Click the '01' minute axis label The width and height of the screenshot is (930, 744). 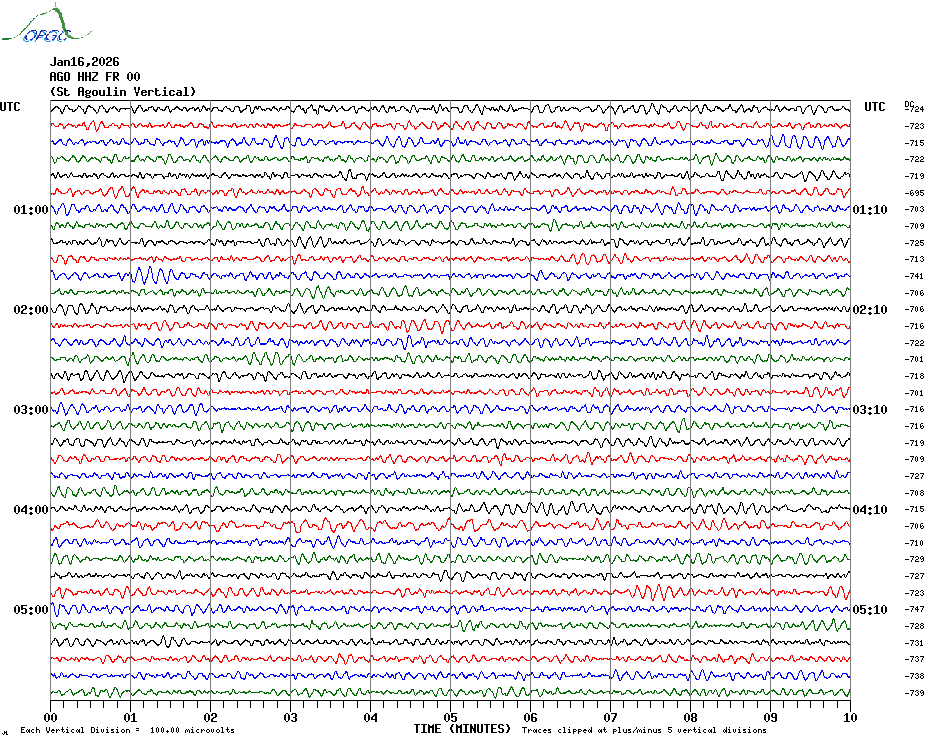tap(130, 718)
